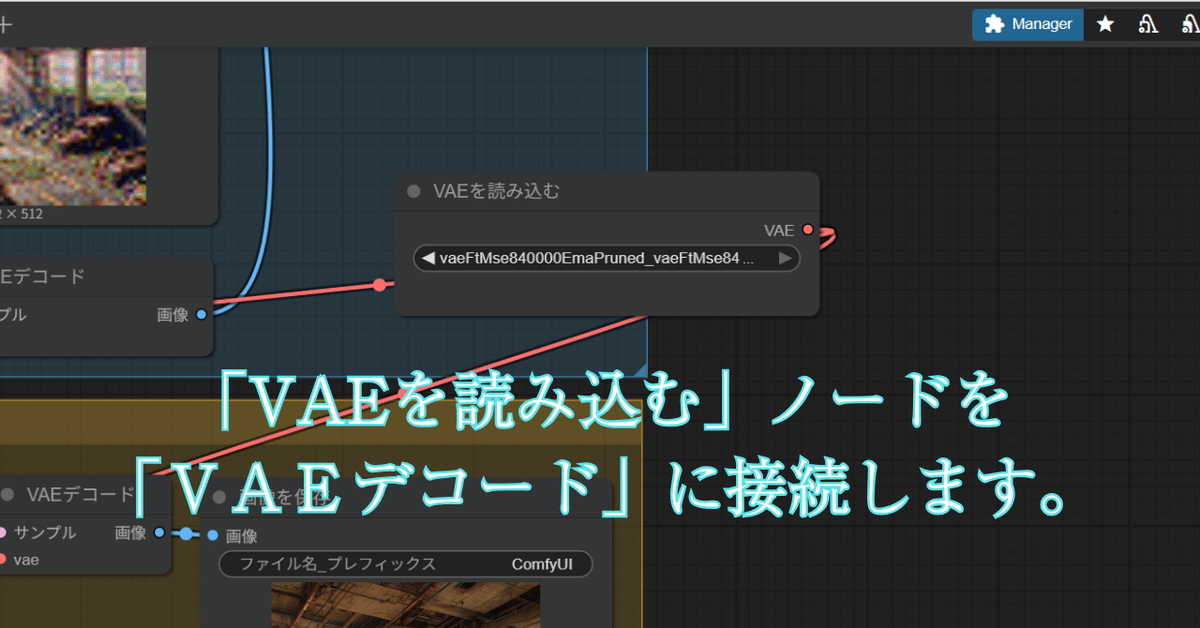
Task: Select the ファイル名_プレフィックス field showing ComfyUI
Action: (x=405, y=563)
